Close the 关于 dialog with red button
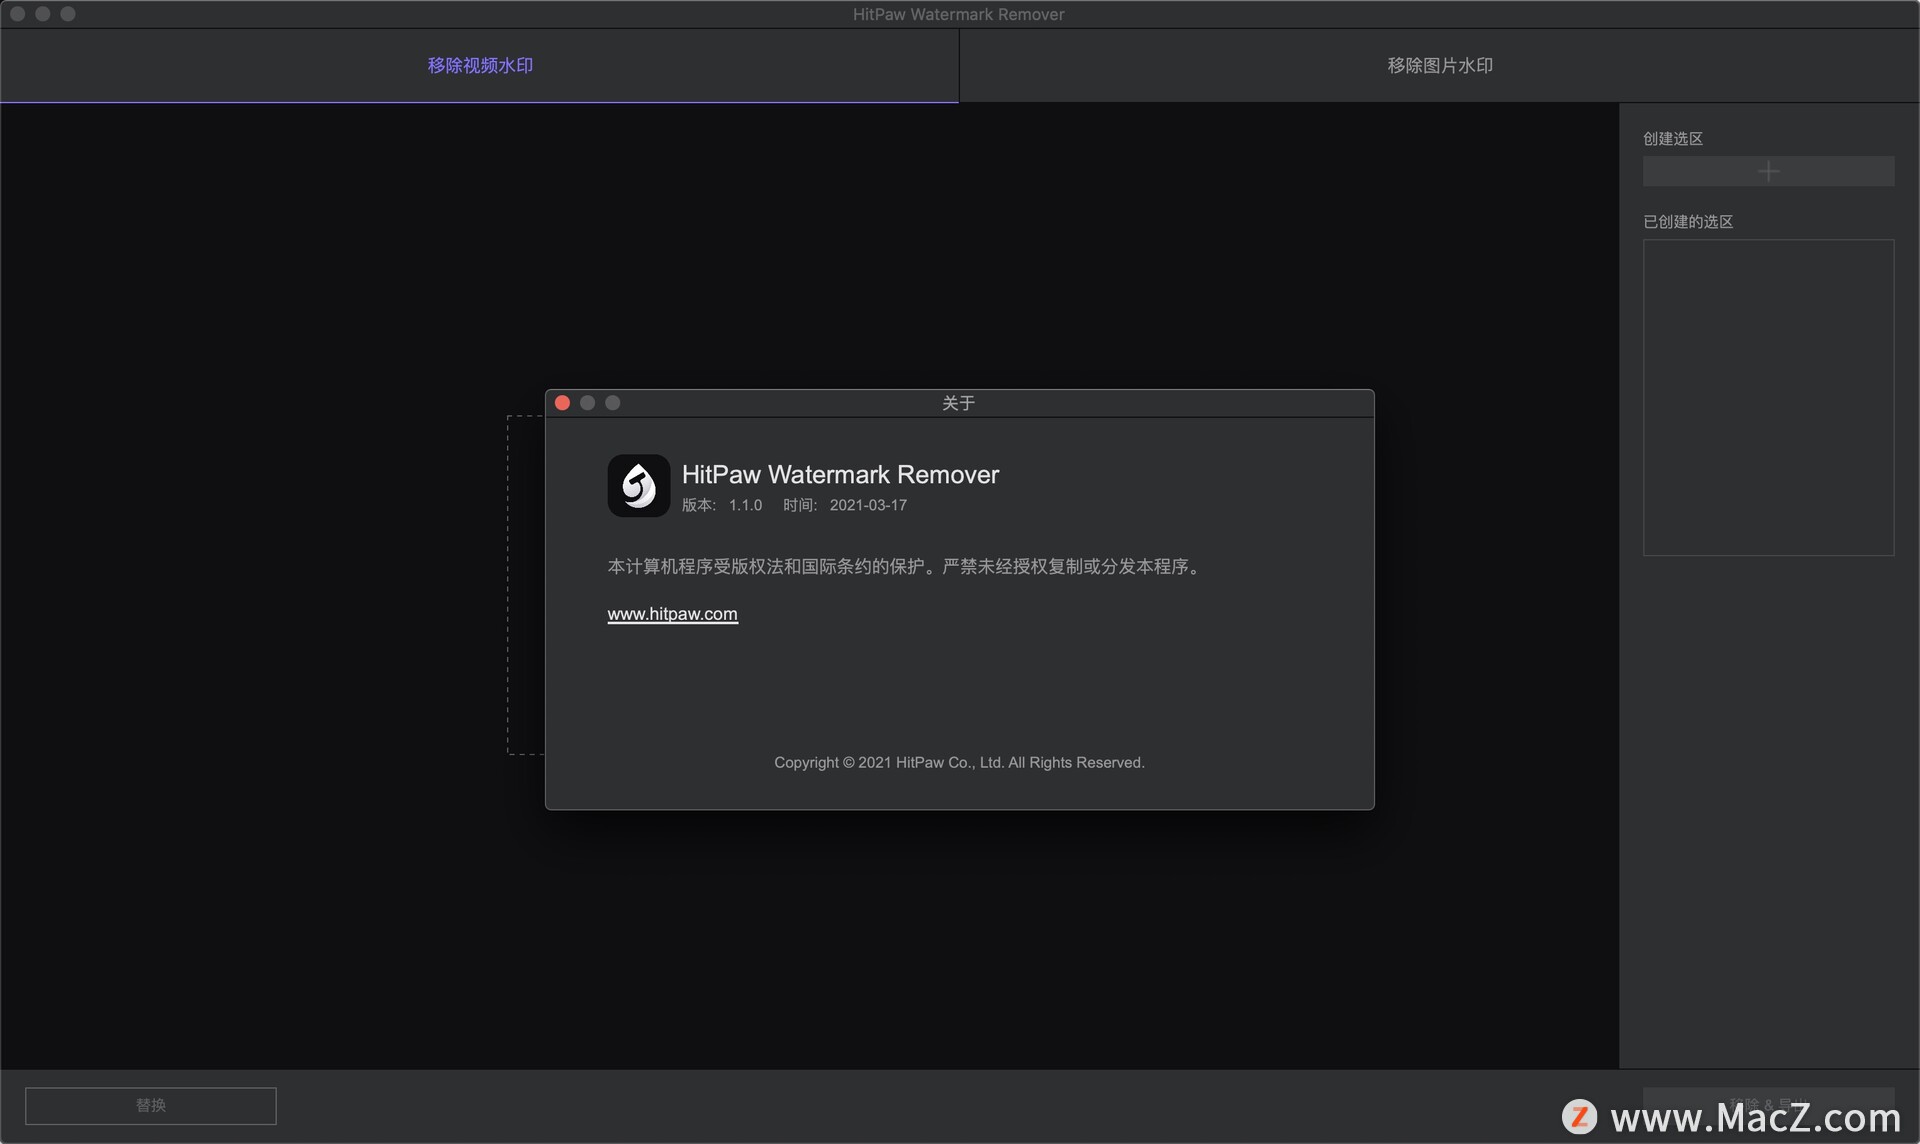1920x1144 pixels. (562, 403)
